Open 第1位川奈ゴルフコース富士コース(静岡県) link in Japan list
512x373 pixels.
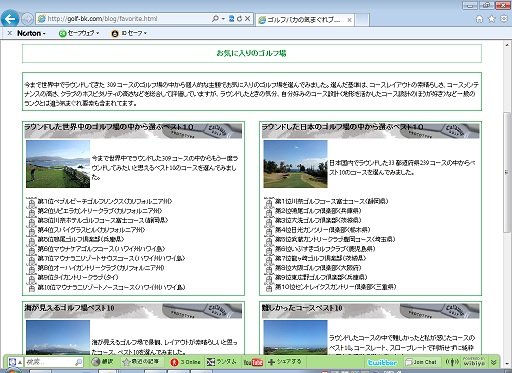click(x=331, y=201)
